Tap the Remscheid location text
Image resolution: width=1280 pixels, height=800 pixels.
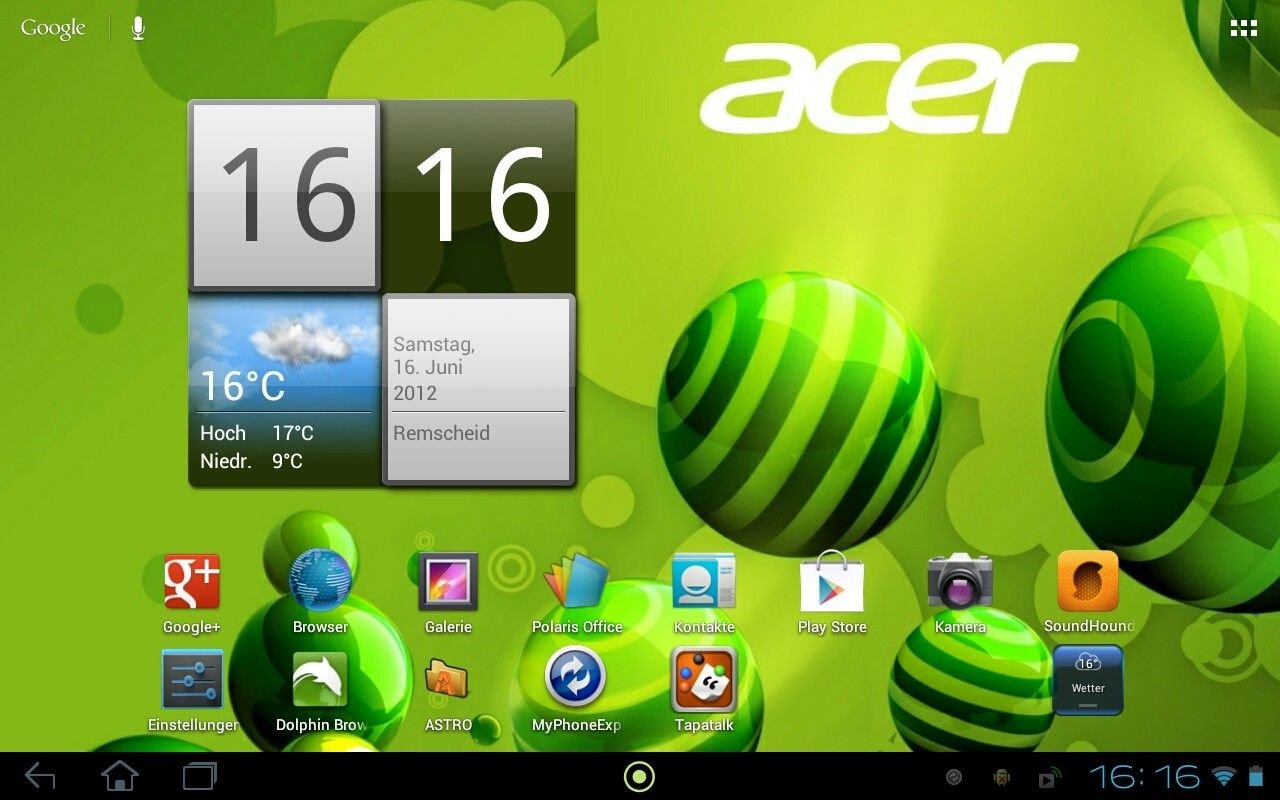tap(441, 433)
